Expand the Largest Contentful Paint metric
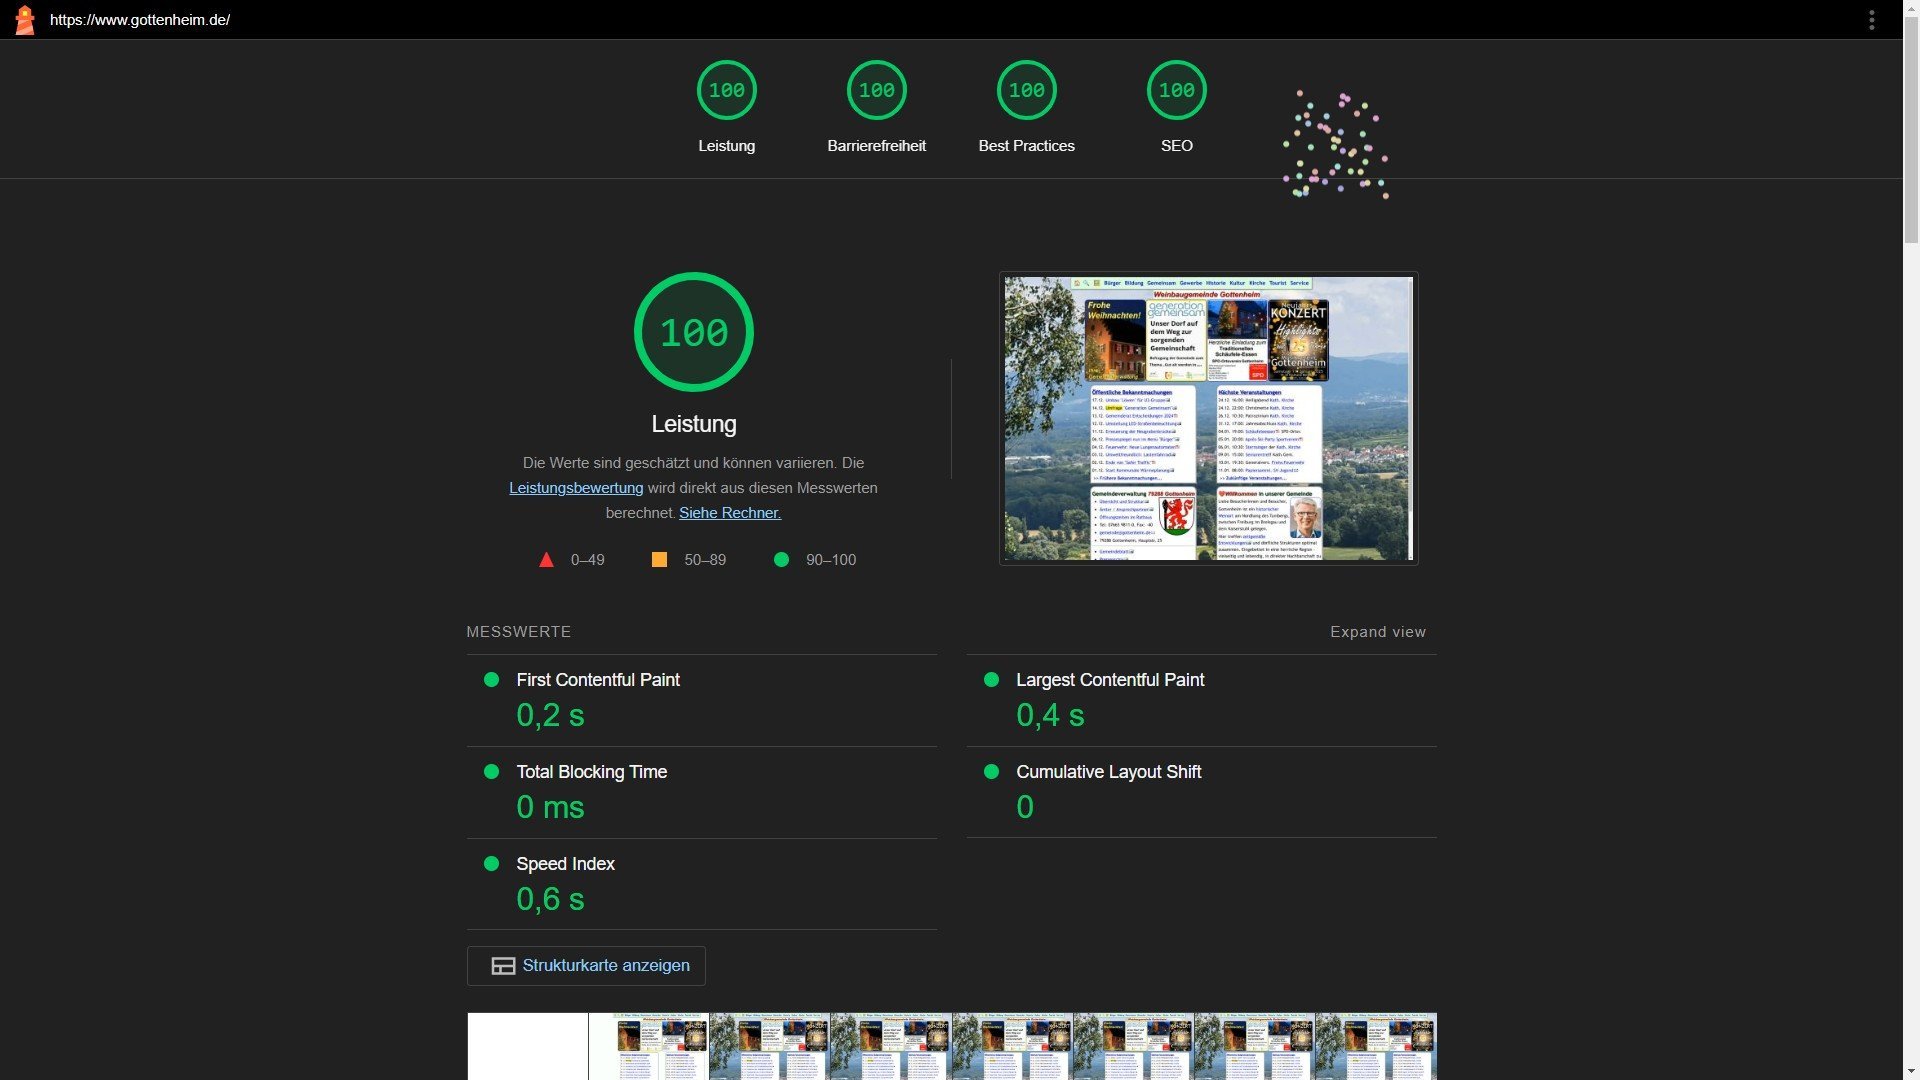 1110,680
